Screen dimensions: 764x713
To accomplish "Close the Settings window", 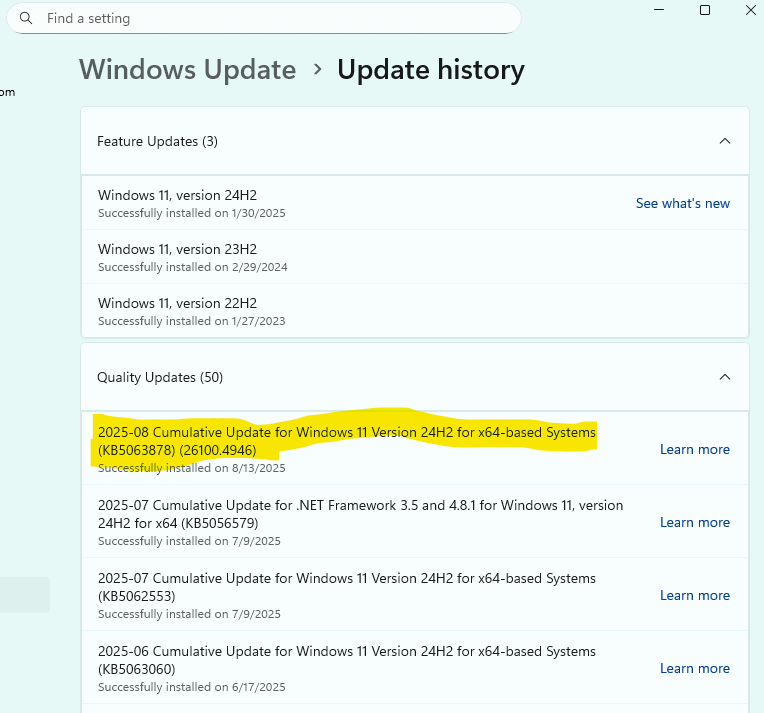I will [751, 10].
